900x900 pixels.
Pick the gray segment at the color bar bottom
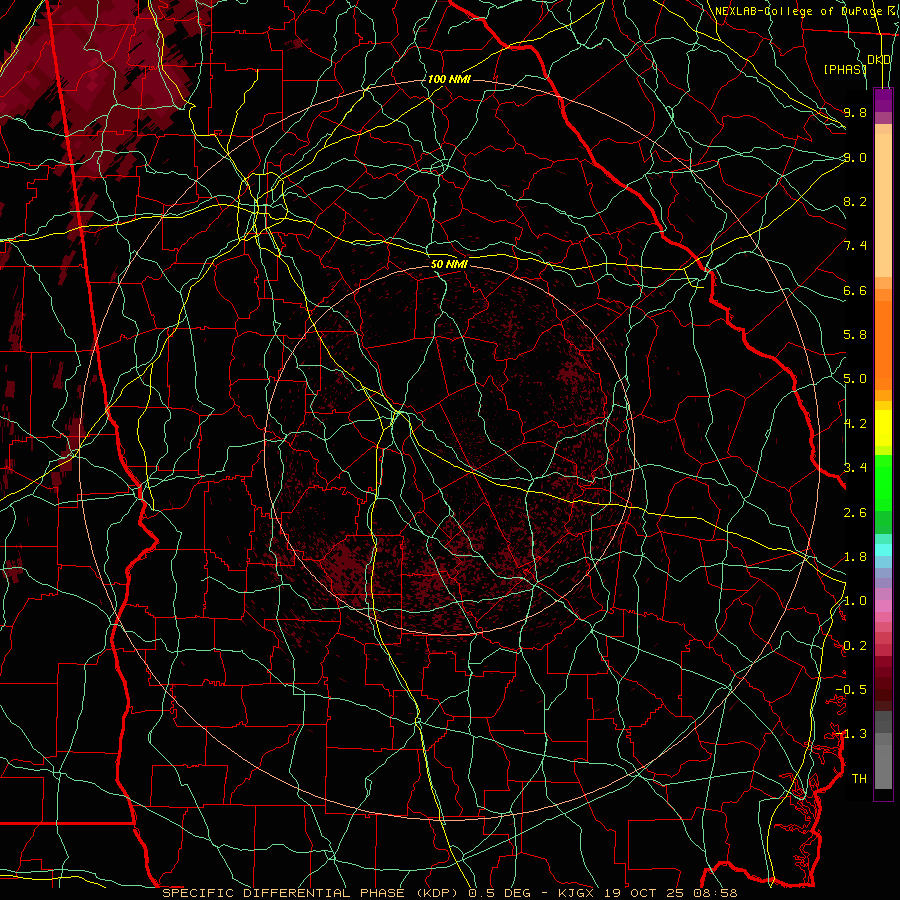coord(883,766)
